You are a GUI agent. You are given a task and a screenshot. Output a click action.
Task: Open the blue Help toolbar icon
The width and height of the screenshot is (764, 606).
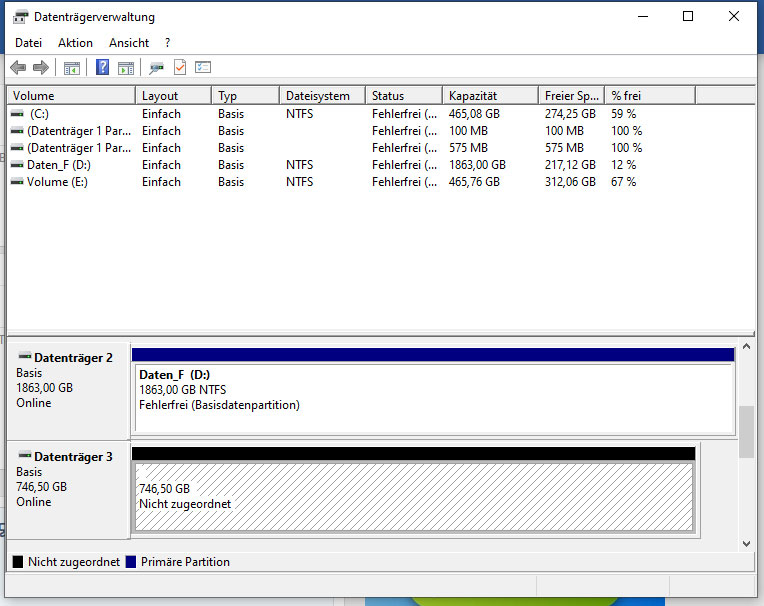click(x=102, y=67)
